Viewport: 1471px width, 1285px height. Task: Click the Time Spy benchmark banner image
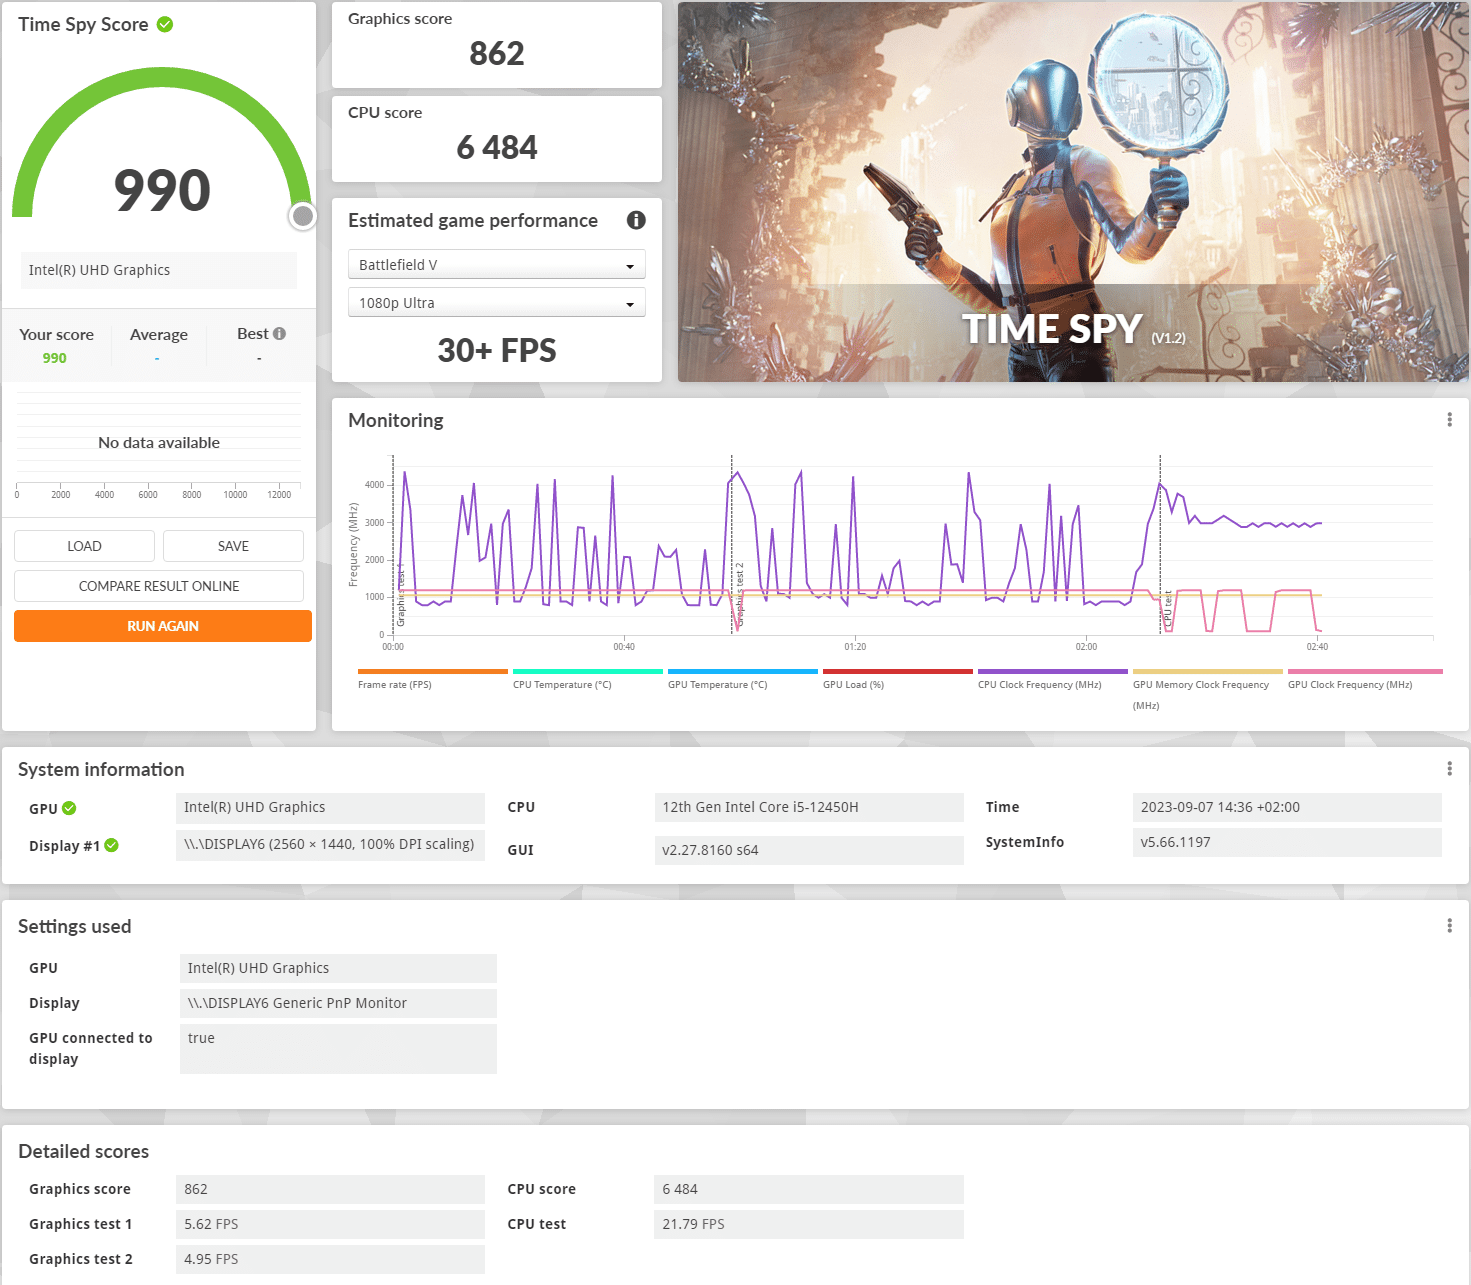tap(1072, 191)
